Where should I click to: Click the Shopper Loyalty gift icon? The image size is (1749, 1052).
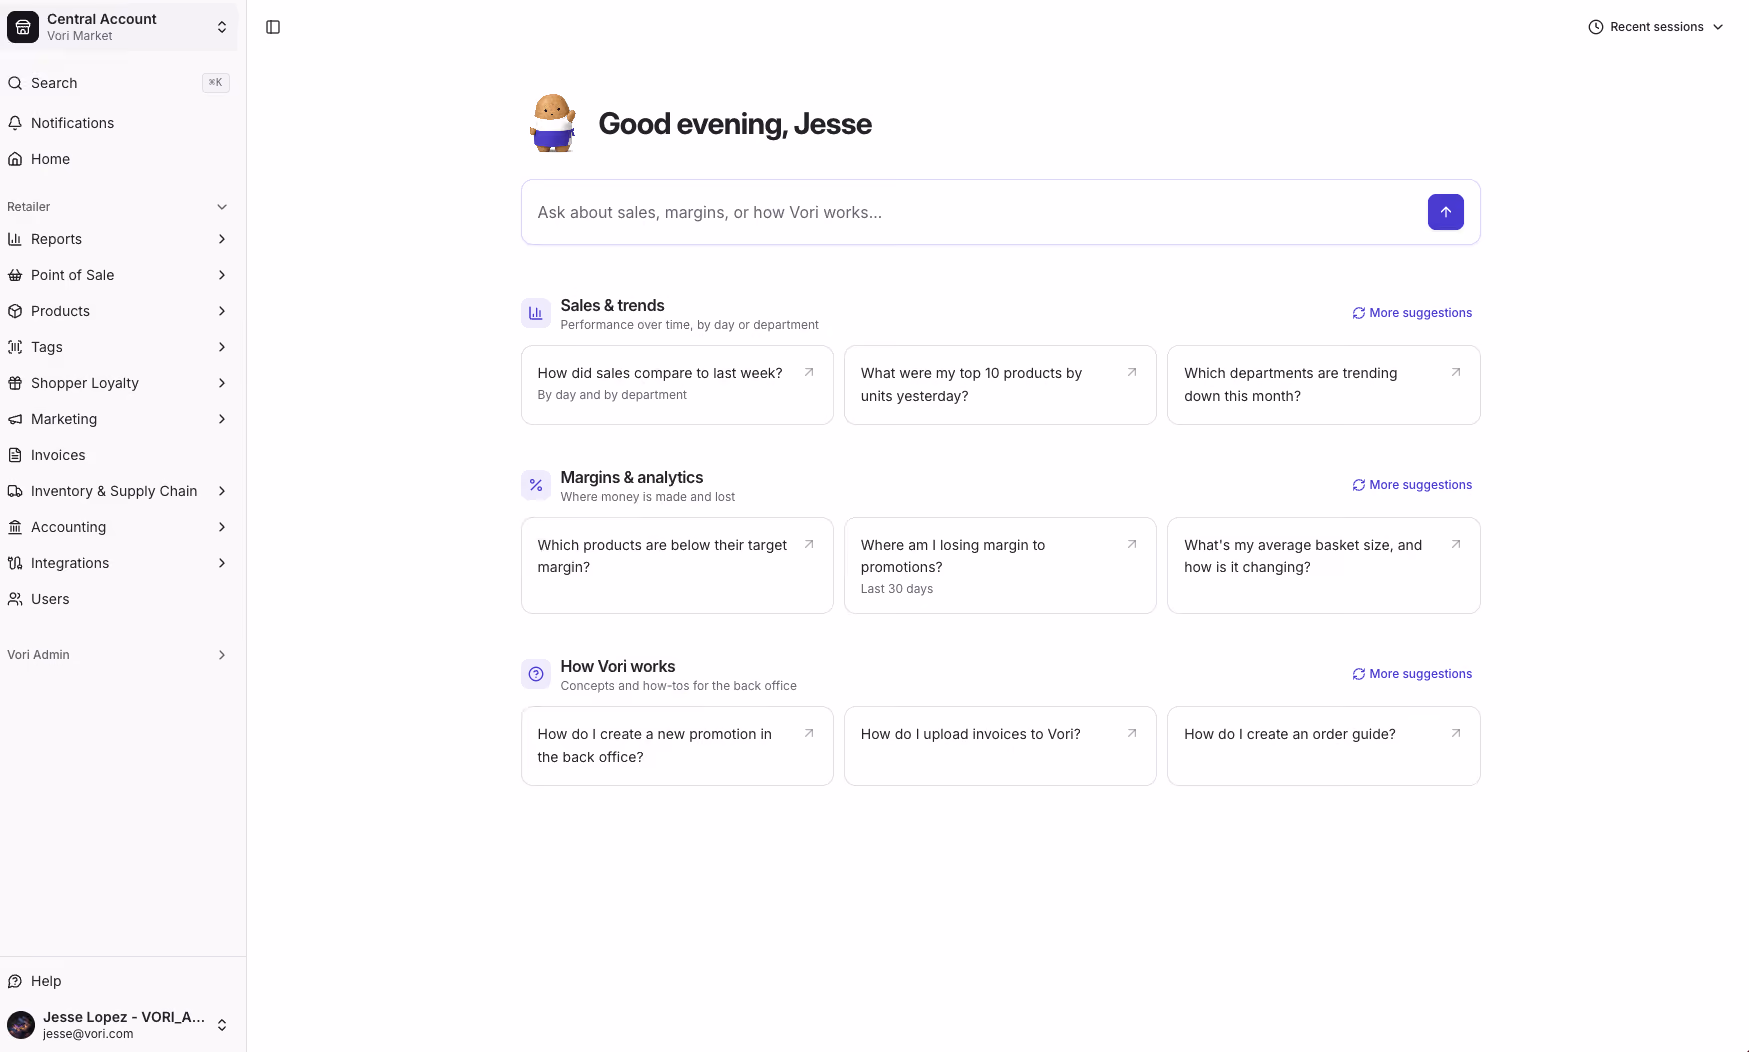pos(15,383)
